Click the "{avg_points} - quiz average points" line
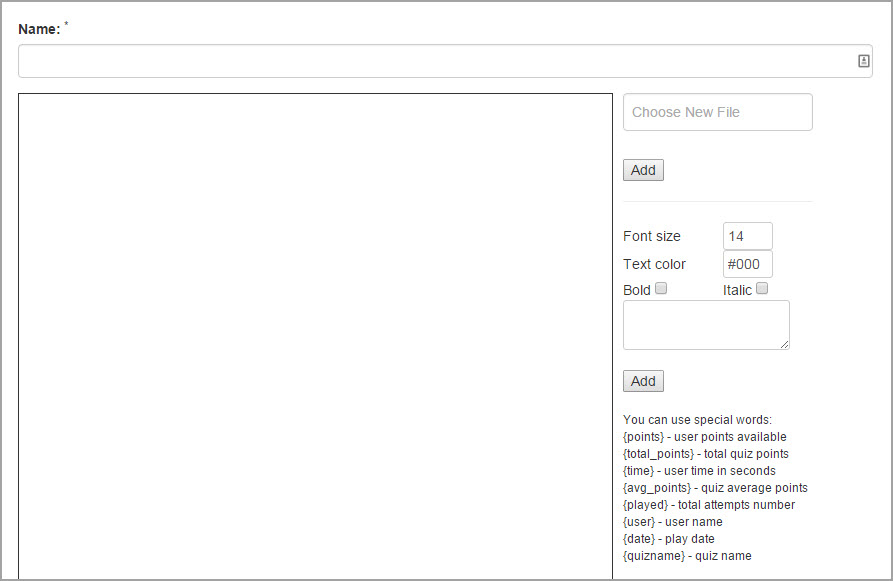 715,488
